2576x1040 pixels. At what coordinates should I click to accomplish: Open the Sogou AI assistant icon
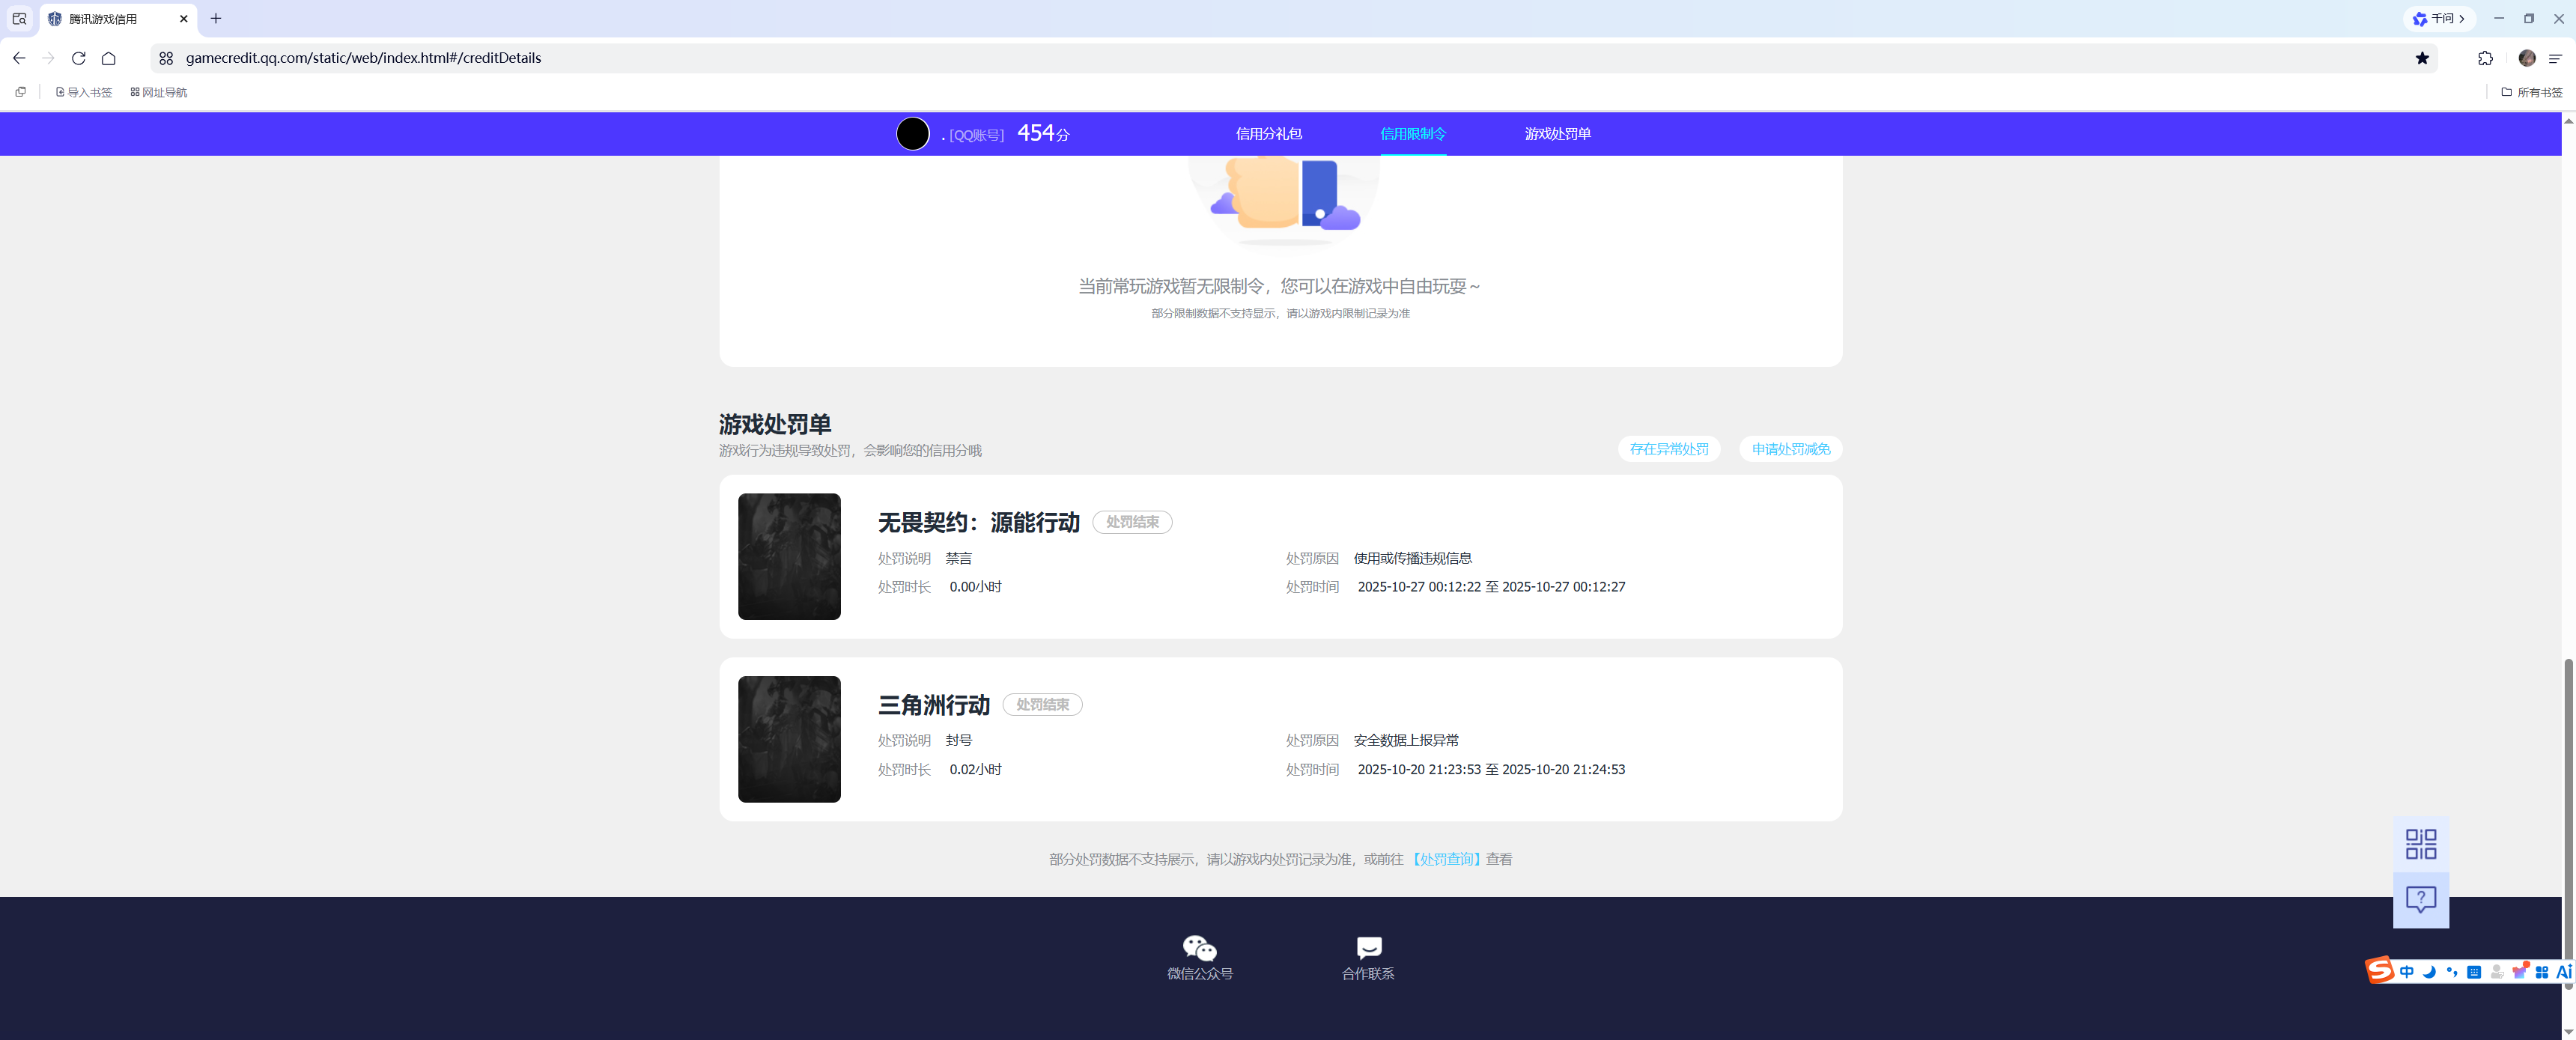click(2564, 972)
